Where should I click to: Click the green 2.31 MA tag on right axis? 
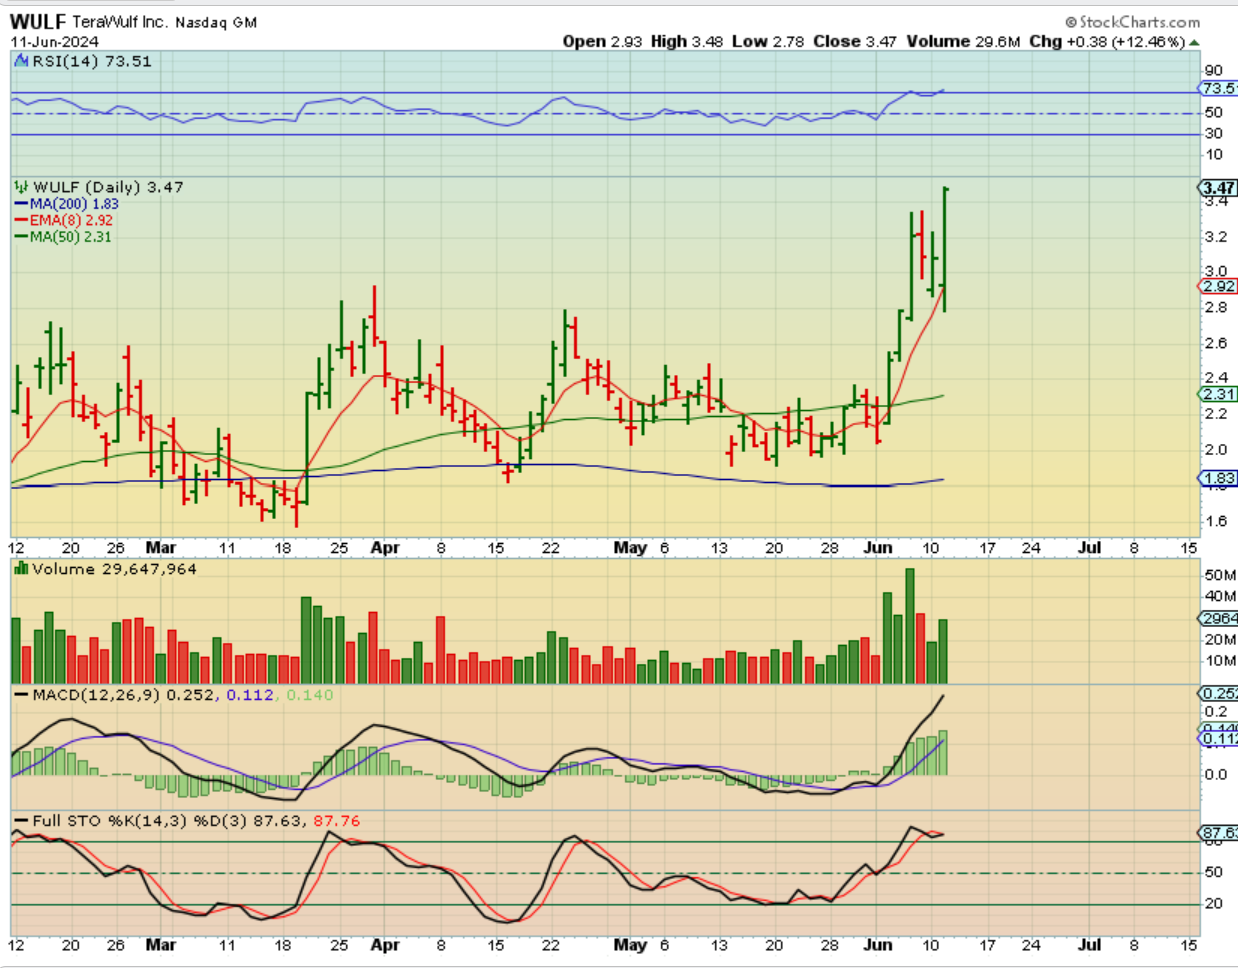click(x=1218, y=394)
